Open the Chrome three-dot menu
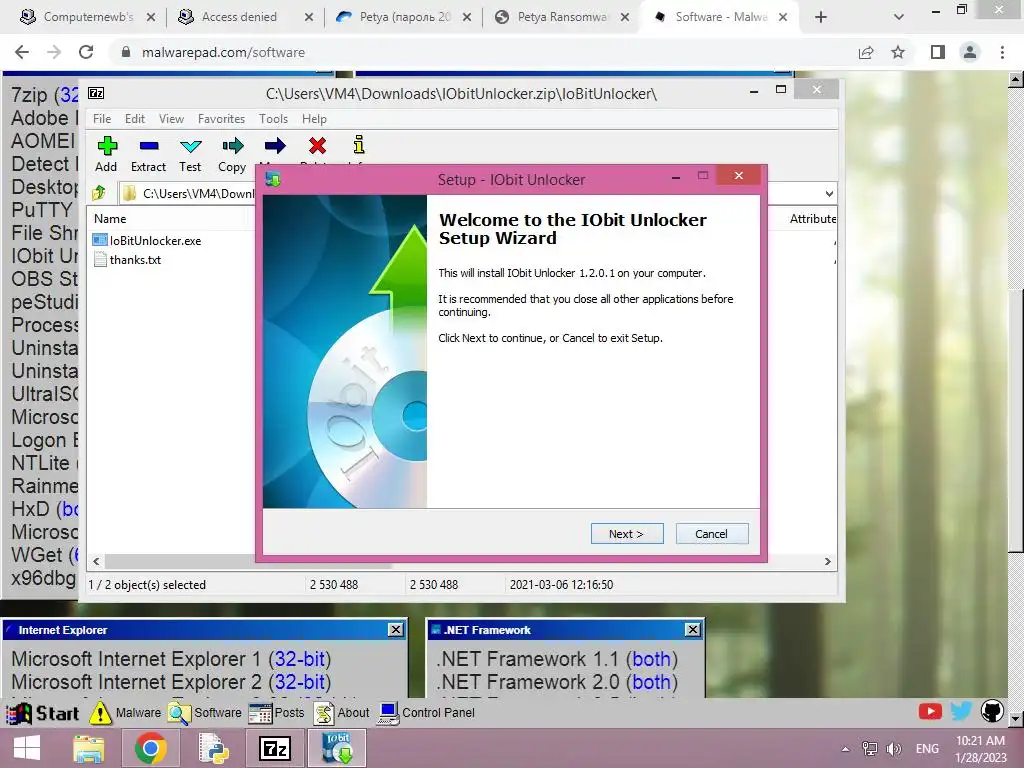 coord(1002,52)
